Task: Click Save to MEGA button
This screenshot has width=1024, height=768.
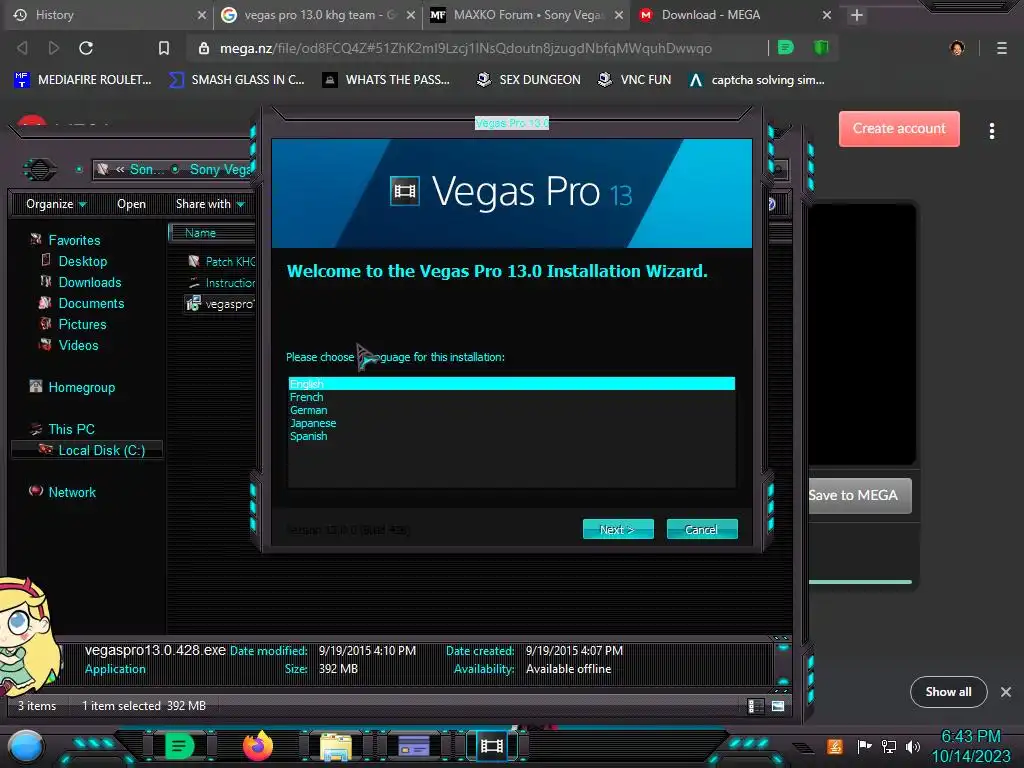Action: 859,495
